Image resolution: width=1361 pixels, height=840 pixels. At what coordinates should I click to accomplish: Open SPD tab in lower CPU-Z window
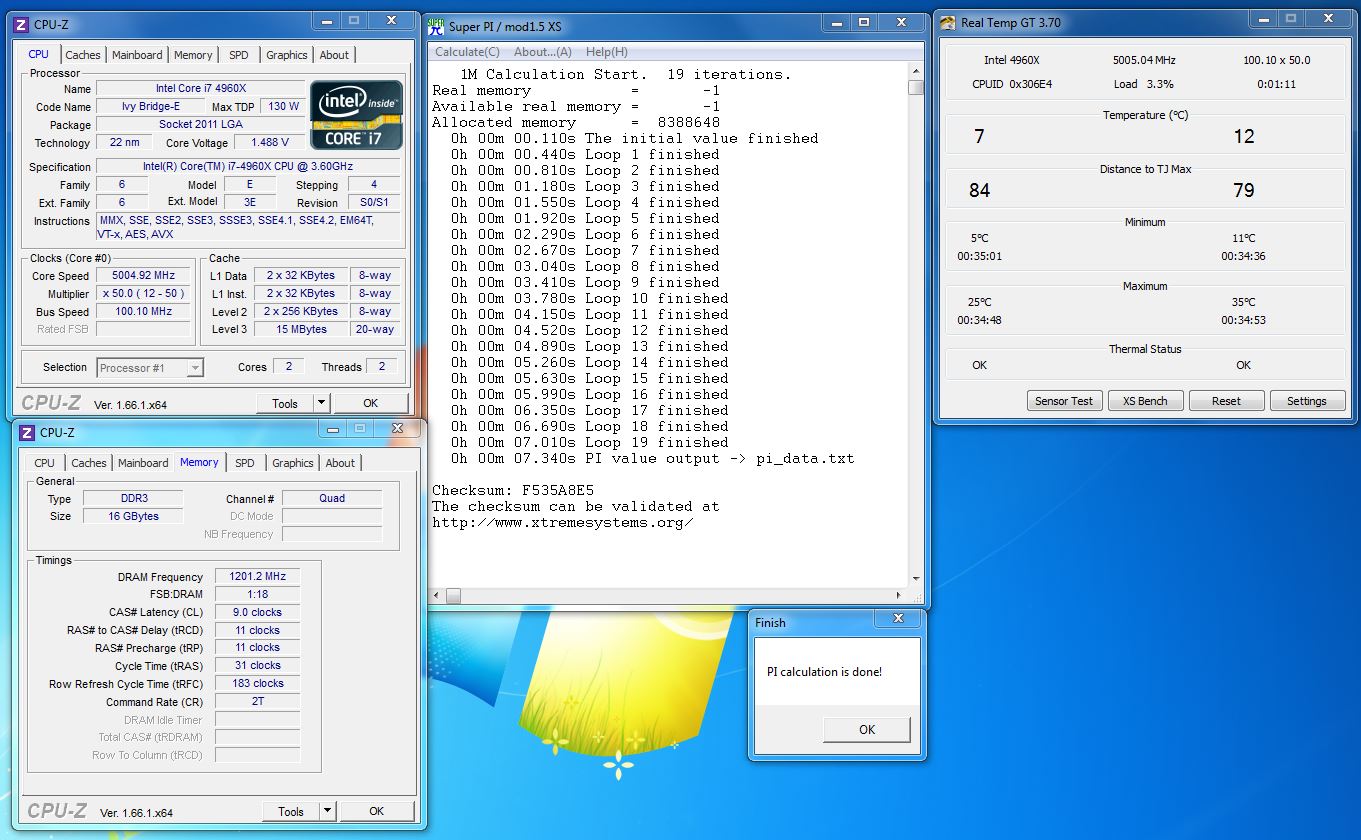pos(245,463)
